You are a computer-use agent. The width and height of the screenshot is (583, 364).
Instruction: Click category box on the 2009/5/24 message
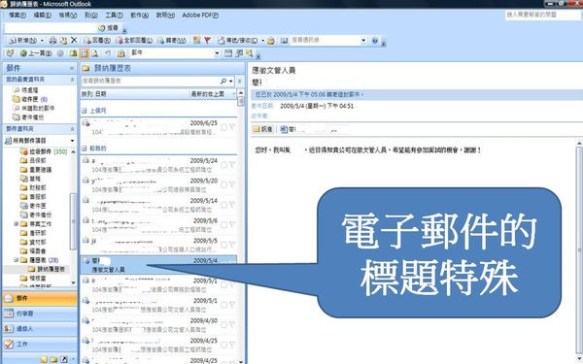point(224,165)
